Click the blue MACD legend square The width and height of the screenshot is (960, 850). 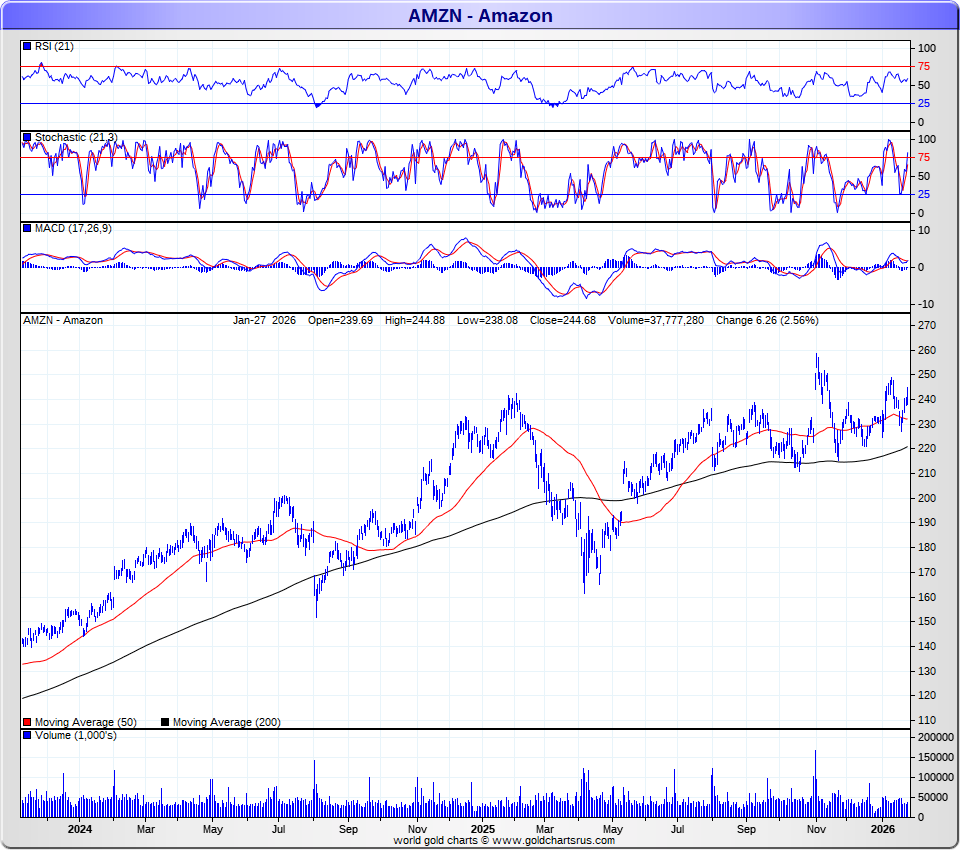pos(27,228)
